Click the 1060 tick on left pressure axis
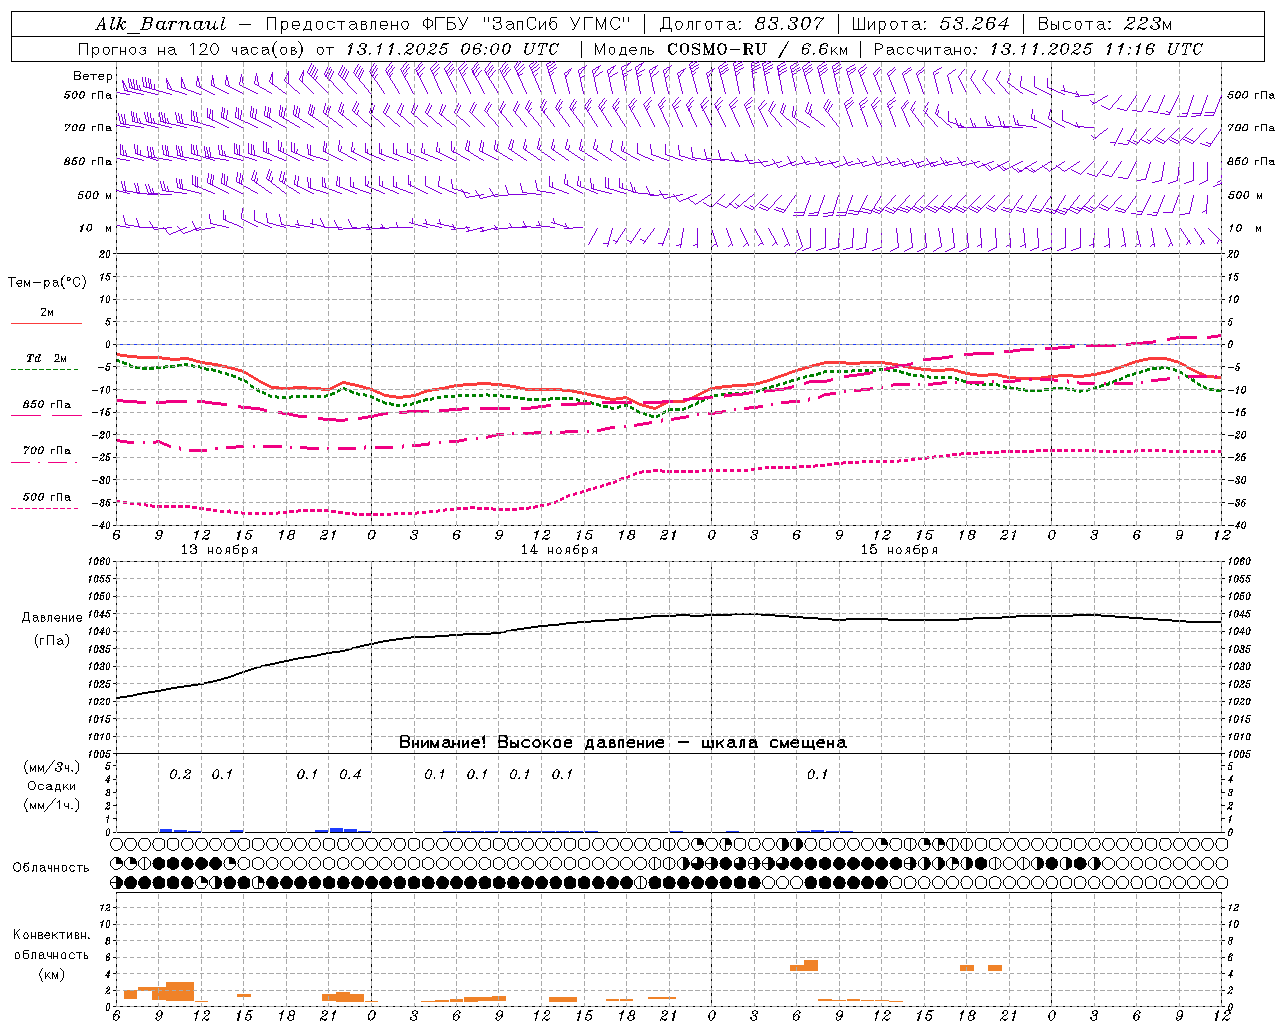Image resolution: width=1280 pixels, height=1024 pixels. pyautogui.click(x=100, y=562)
